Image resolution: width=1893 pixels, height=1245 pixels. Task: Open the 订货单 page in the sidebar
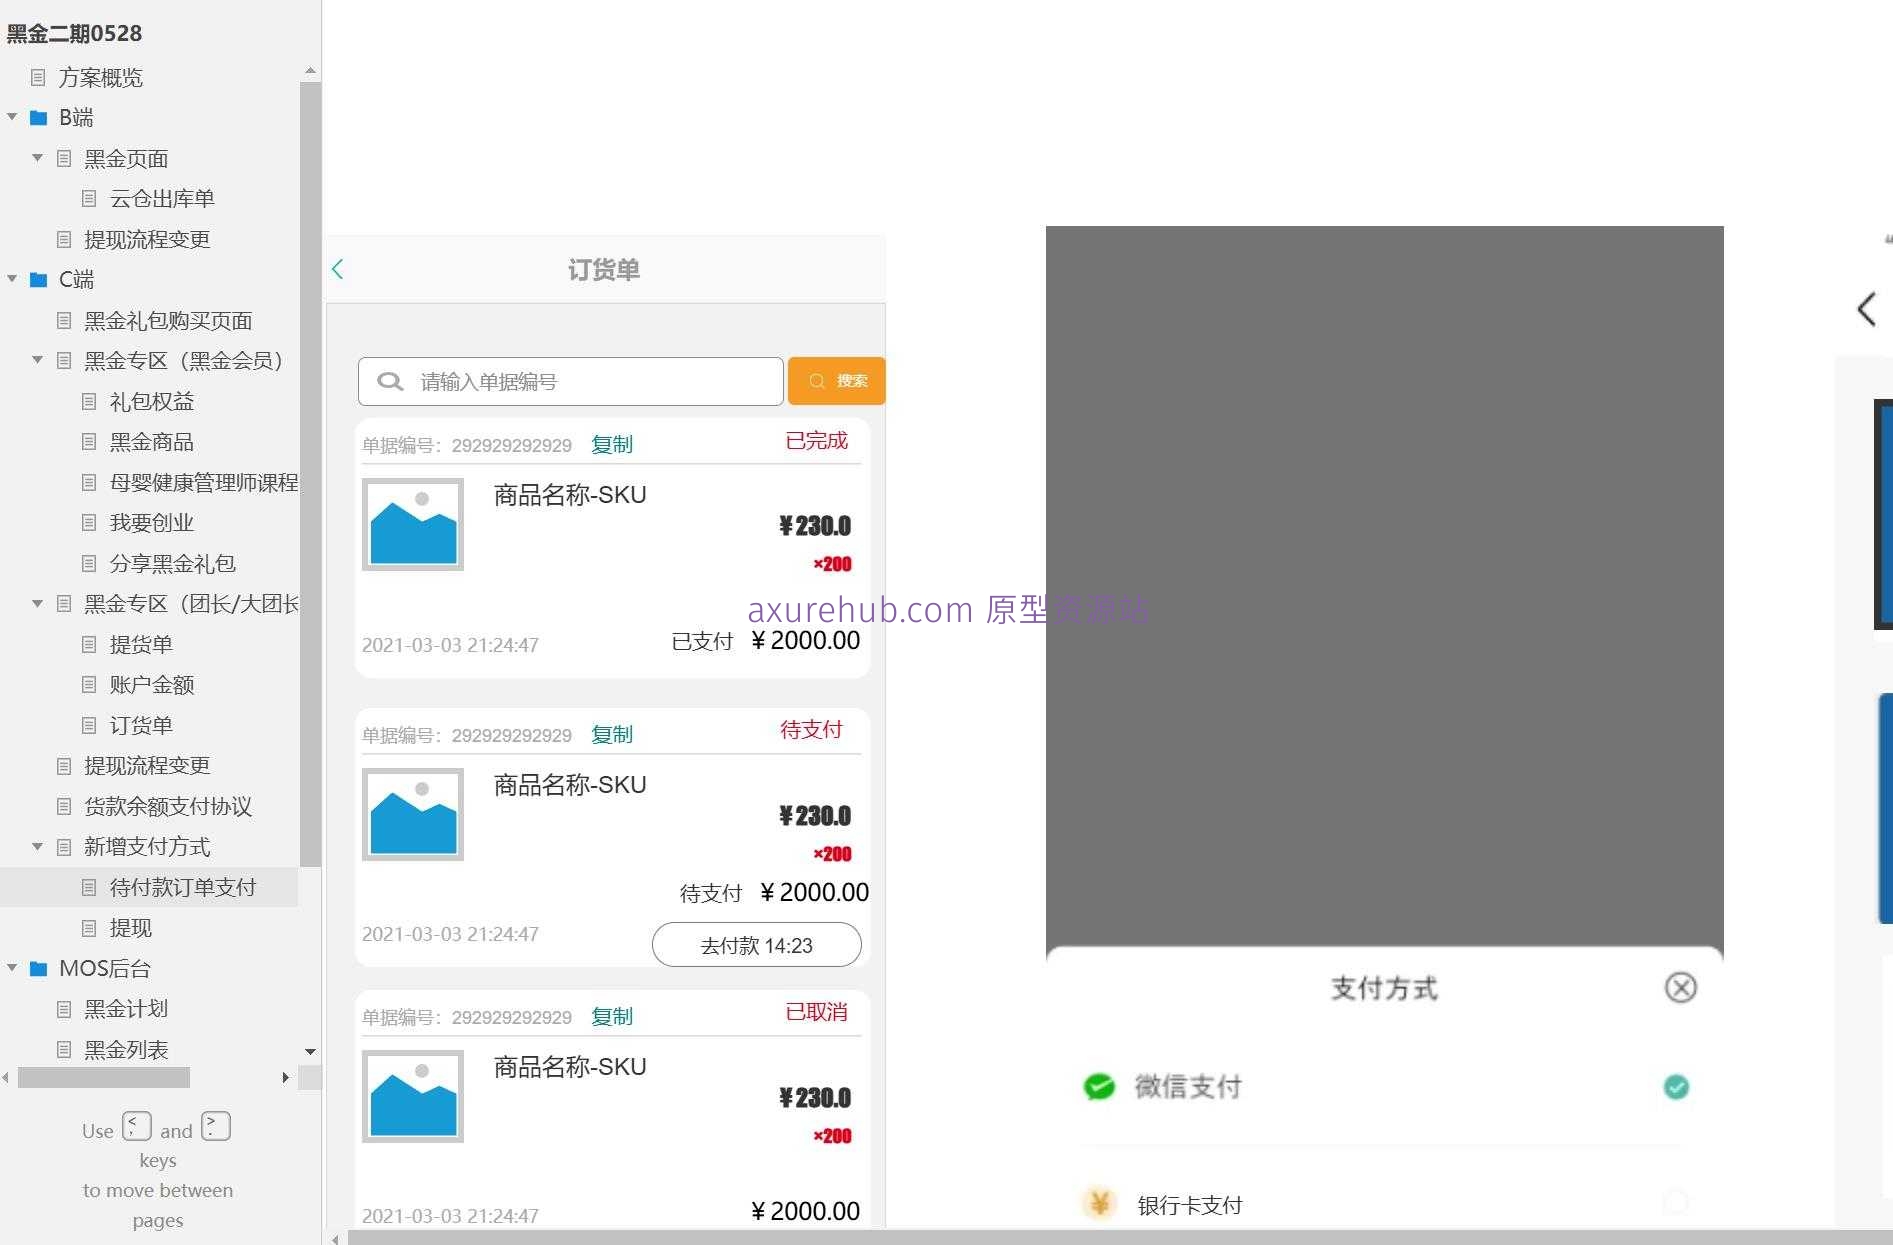coord(142,725)
